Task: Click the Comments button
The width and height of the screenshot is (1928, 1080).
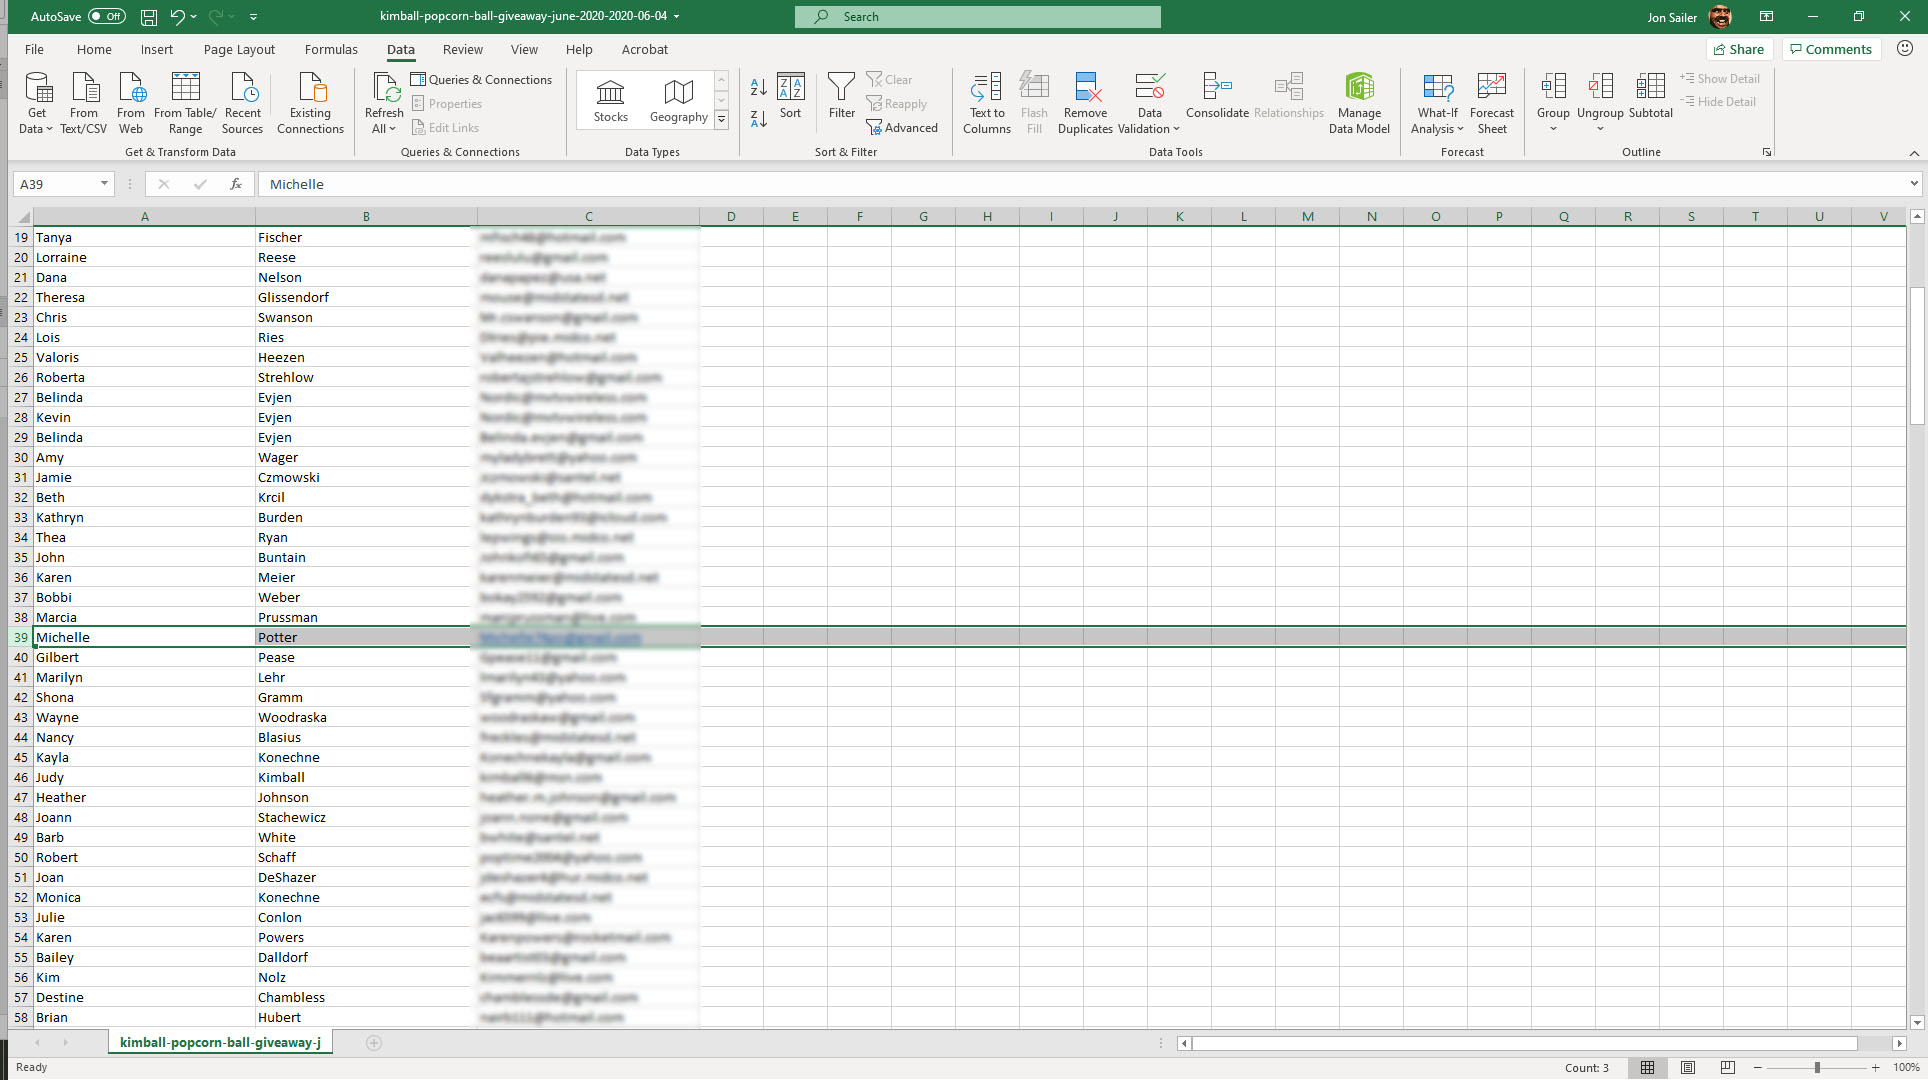Action: 1830,49
